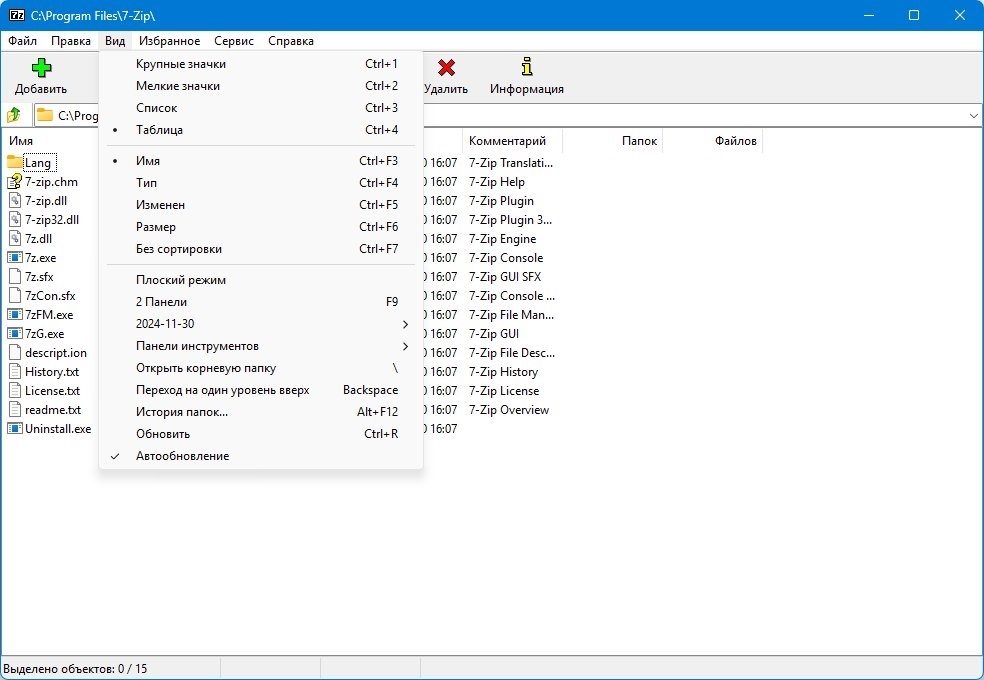Select the 7z.sfx file icon

coord(14,277)
